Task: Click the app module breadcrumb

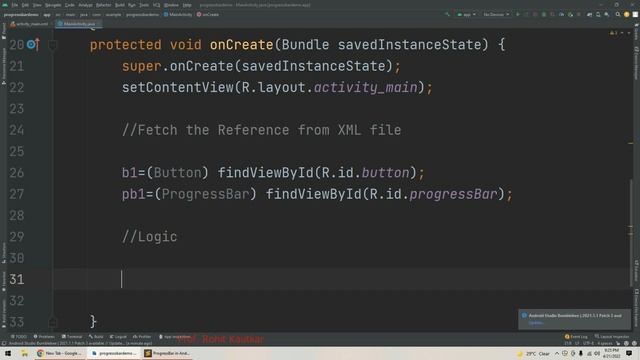Action: [47, 15]
